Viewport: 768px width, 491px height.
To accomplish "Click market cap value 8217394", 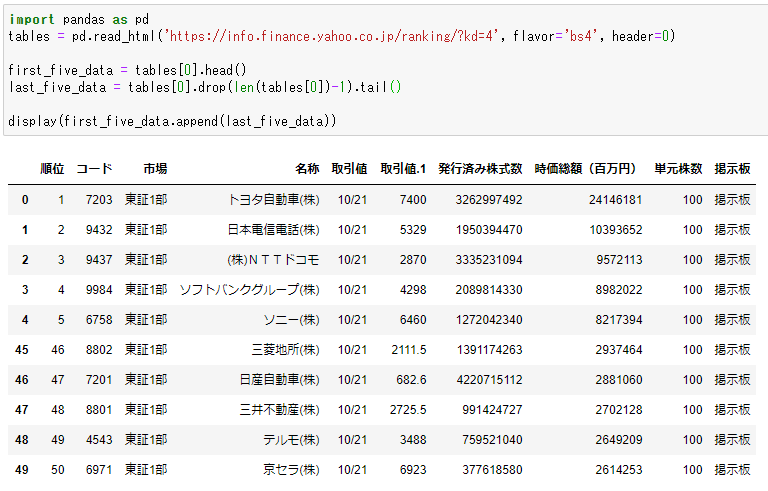I will point(619,319).
